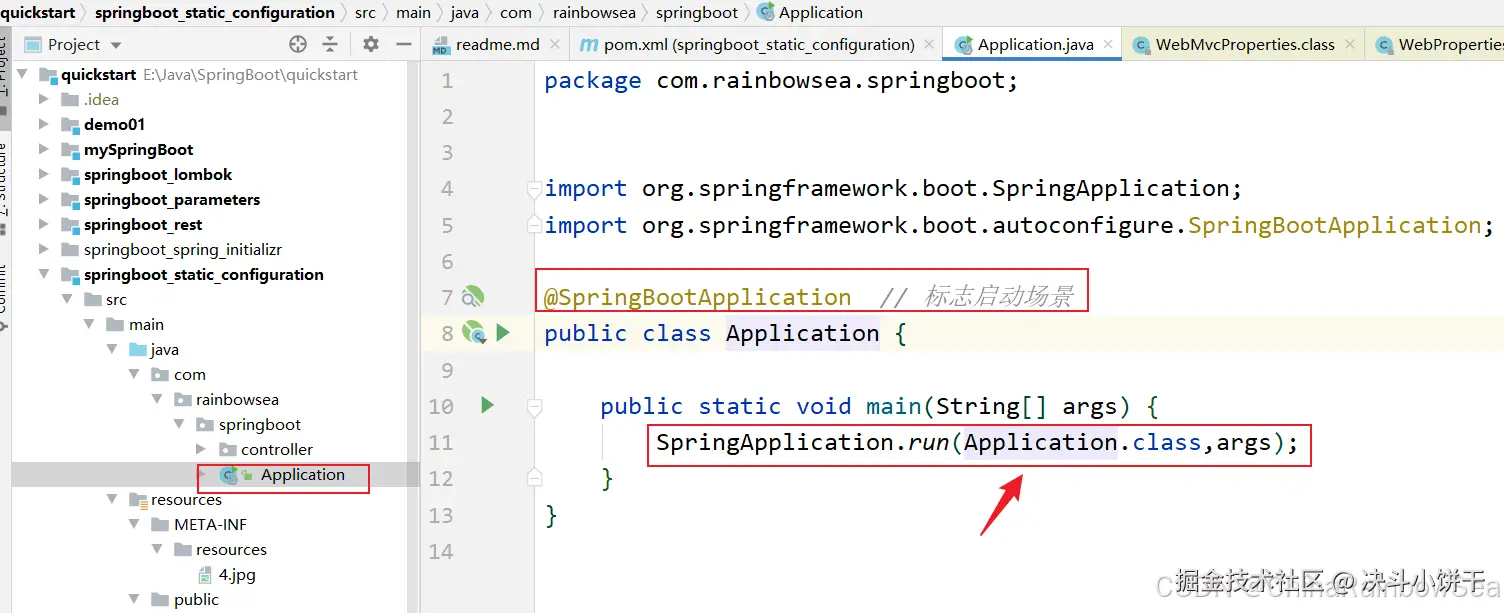Screen dimensions: 1504x613
Task: Expand the demo01 module
Action: [44, 124]
